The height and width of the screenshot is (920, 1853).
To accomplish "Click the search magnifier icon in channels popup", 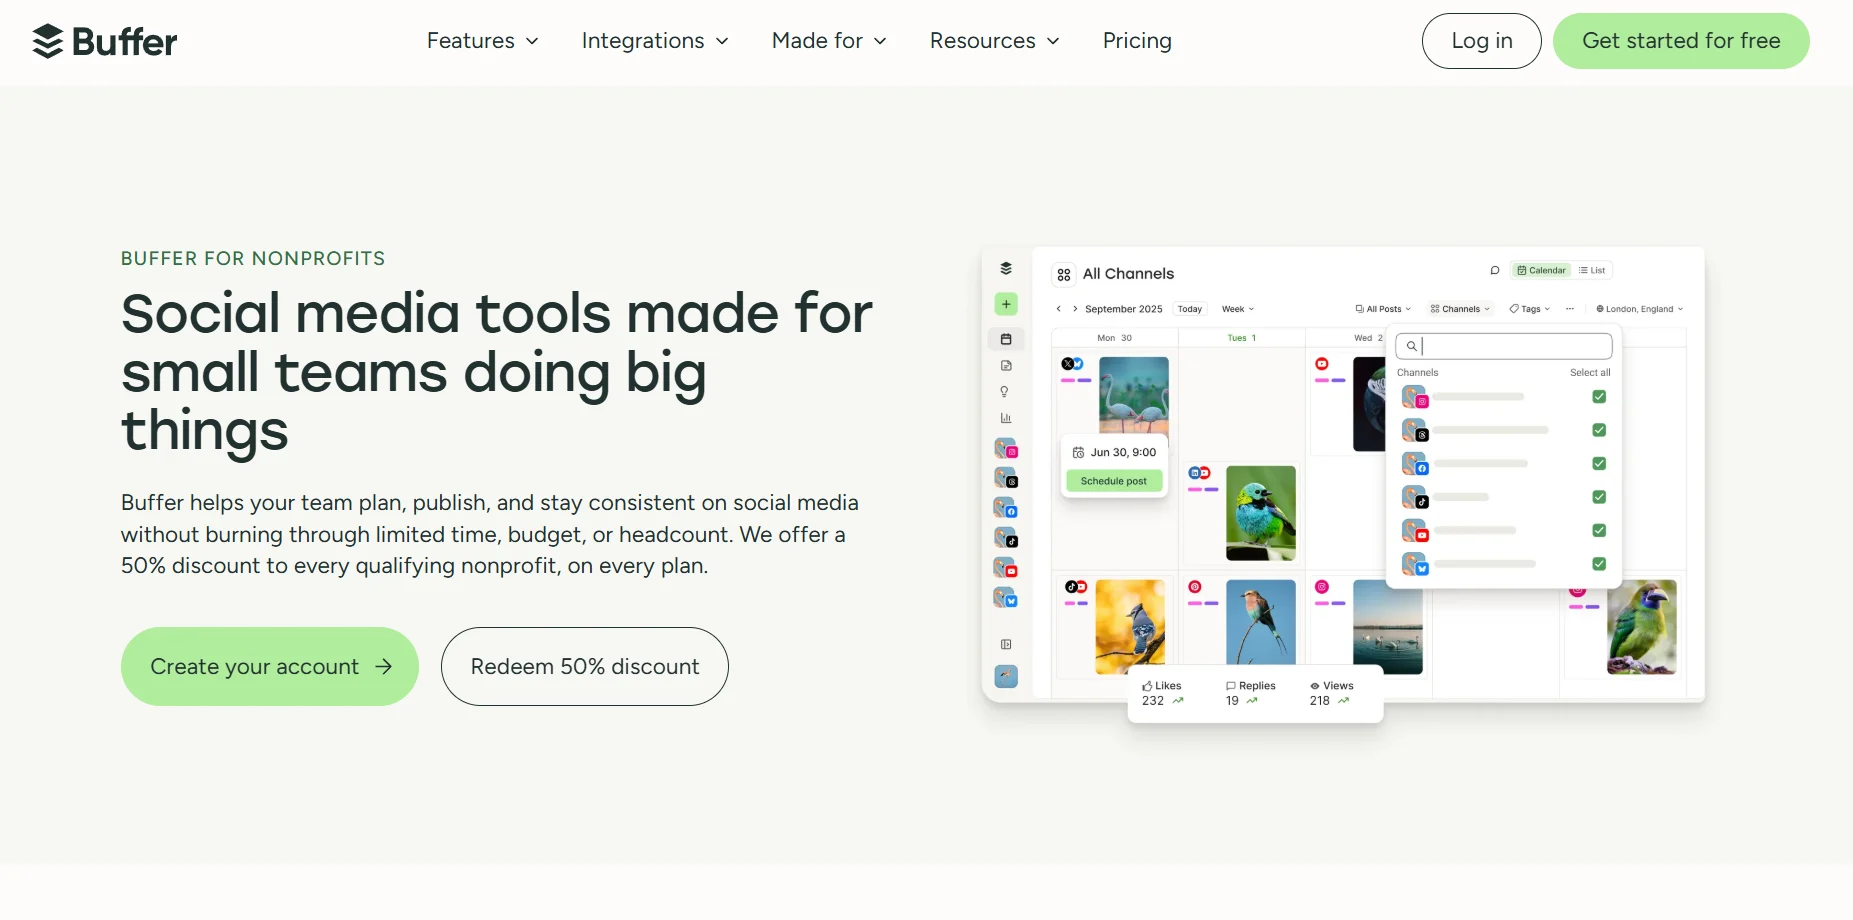I will (x=1411, y=346).
